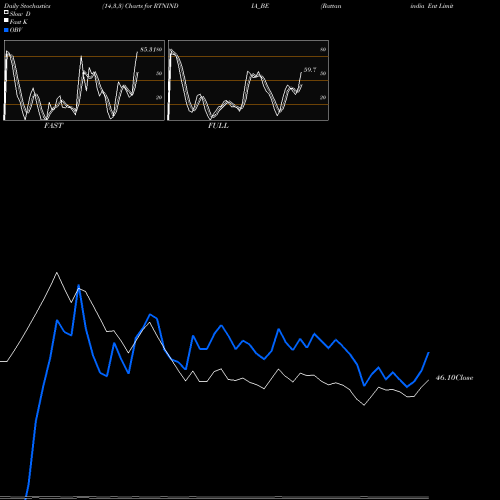
Task: Click the 59.7 value in the FULL chart
Action: pyautogui.click(x=310, y=70)
